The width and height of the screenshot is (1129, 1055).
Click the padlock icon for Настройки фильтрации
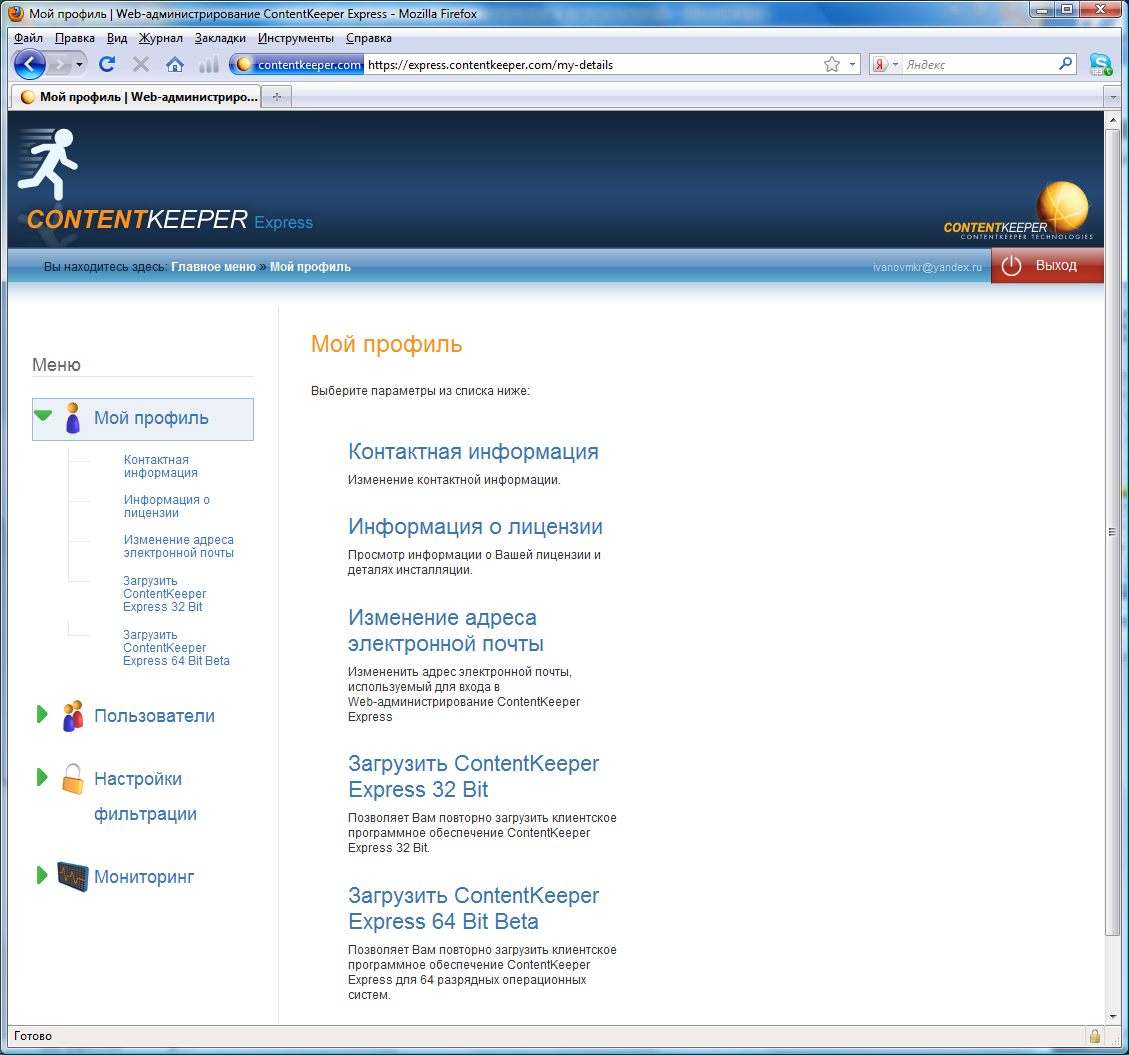[x=73, y=779]
